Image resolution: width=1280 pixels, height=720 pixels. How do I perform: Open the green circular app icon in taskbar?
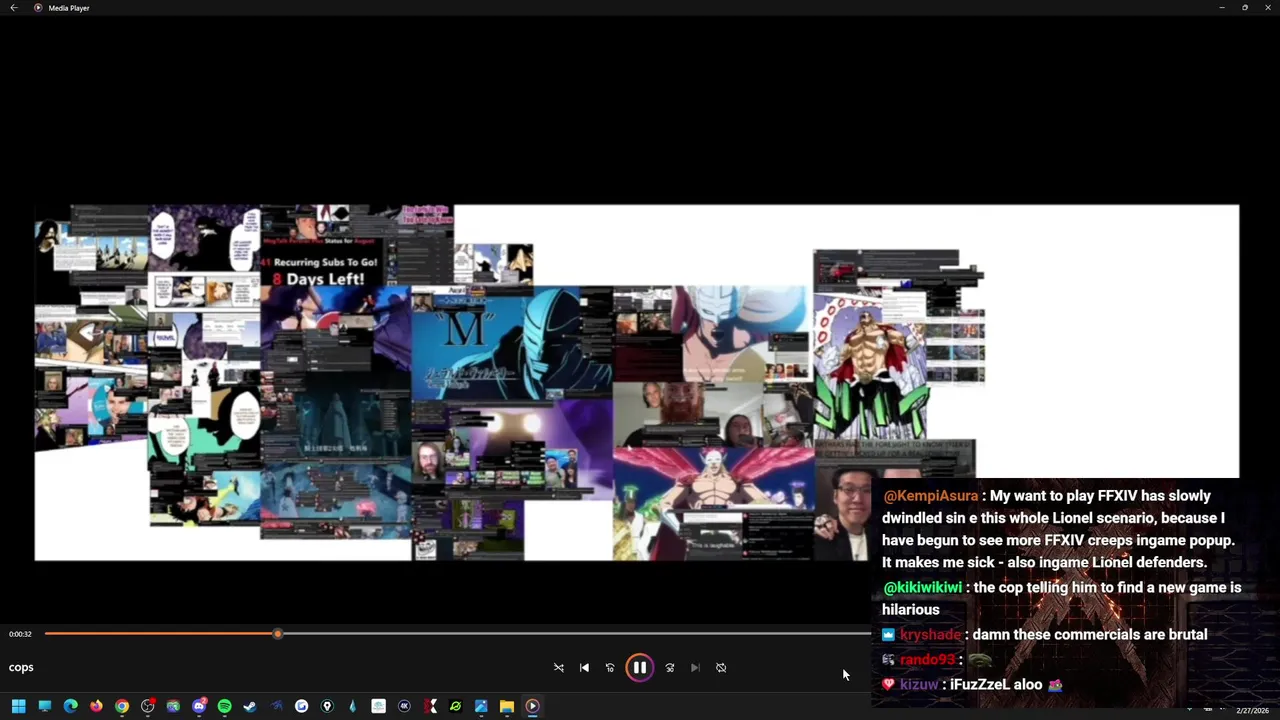(455, 706)
